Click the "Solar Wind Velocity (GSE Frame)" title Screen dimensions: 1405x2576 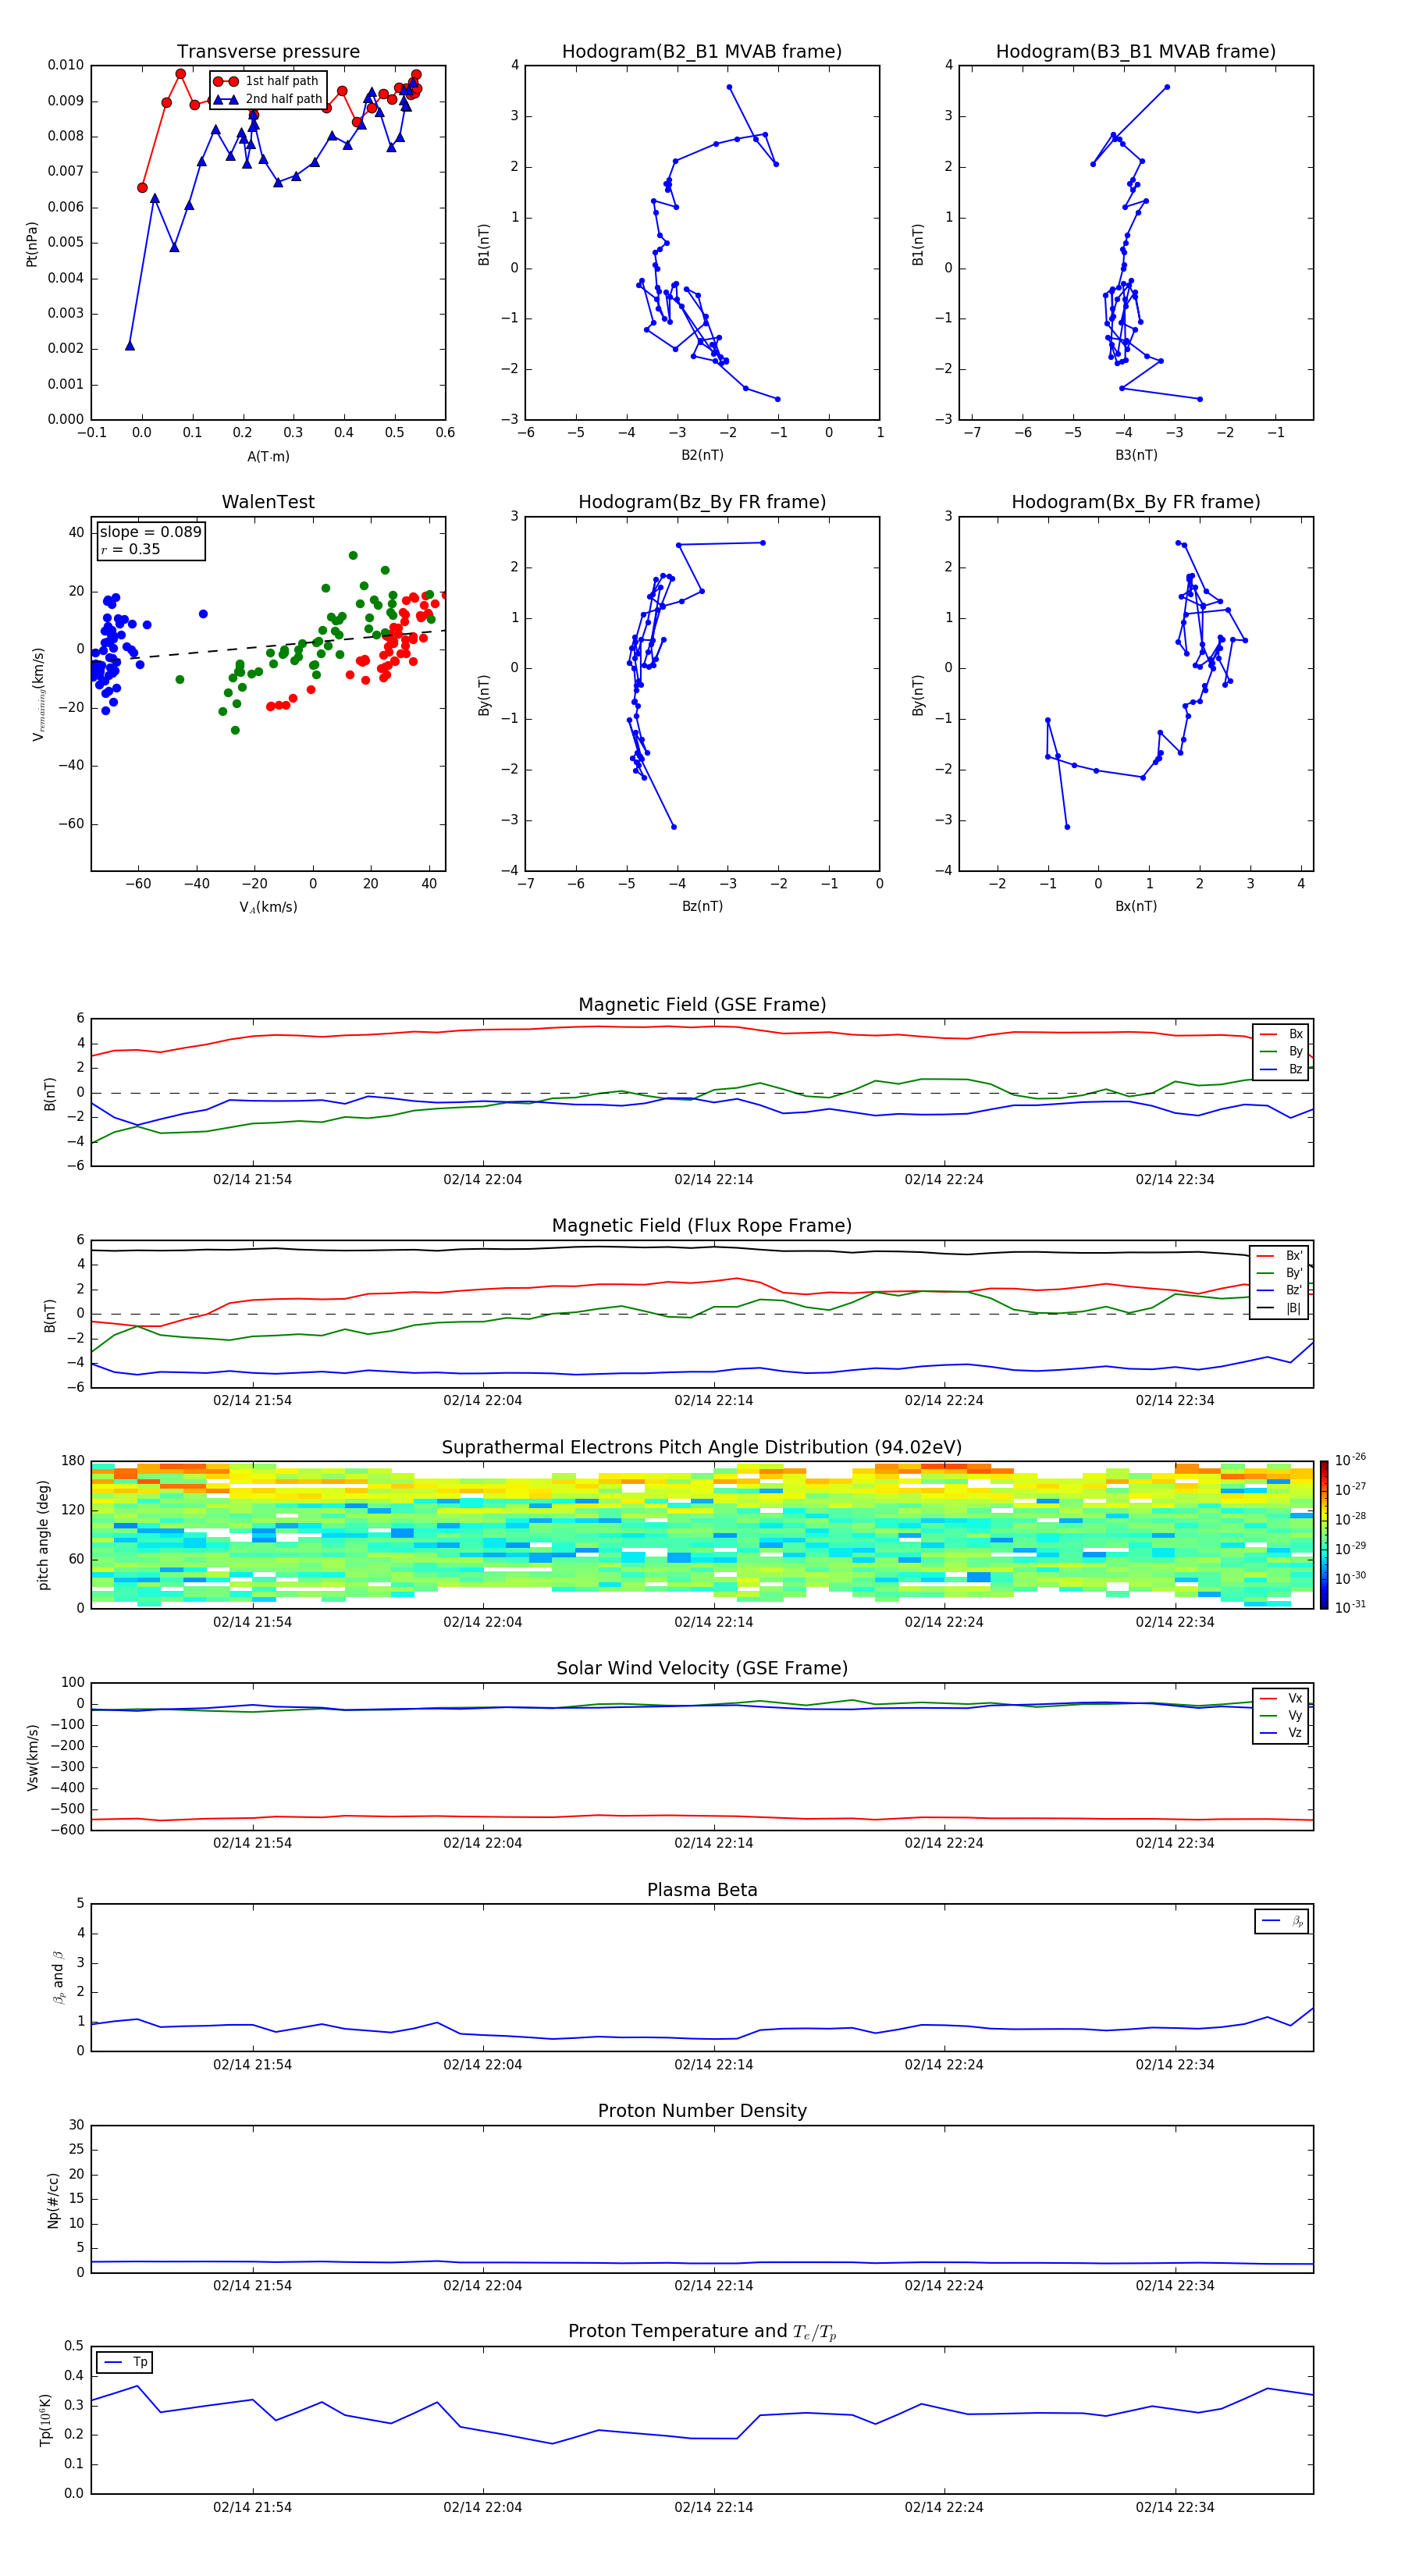(702, 1668)
